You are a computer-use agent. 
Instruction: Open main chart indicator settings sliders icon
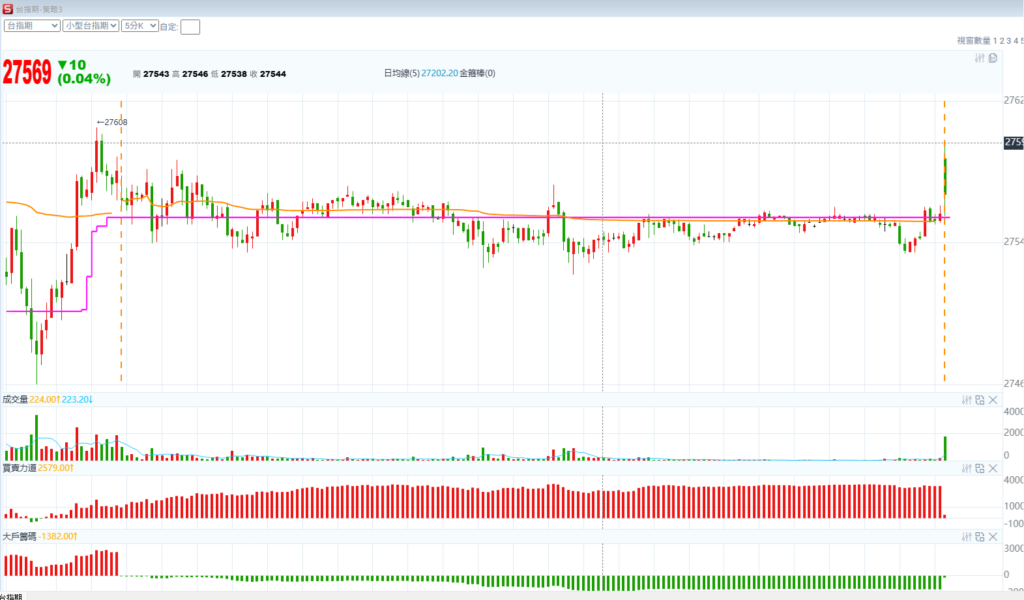coord(981,58)
